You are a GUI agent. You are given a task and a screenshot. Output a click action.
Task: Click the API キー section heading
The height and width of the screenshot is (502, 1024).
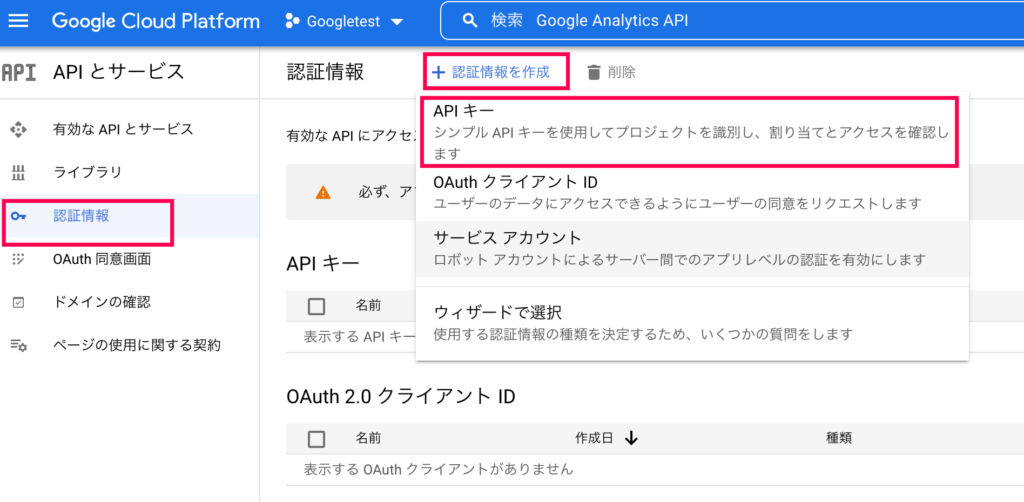point(323,263)
